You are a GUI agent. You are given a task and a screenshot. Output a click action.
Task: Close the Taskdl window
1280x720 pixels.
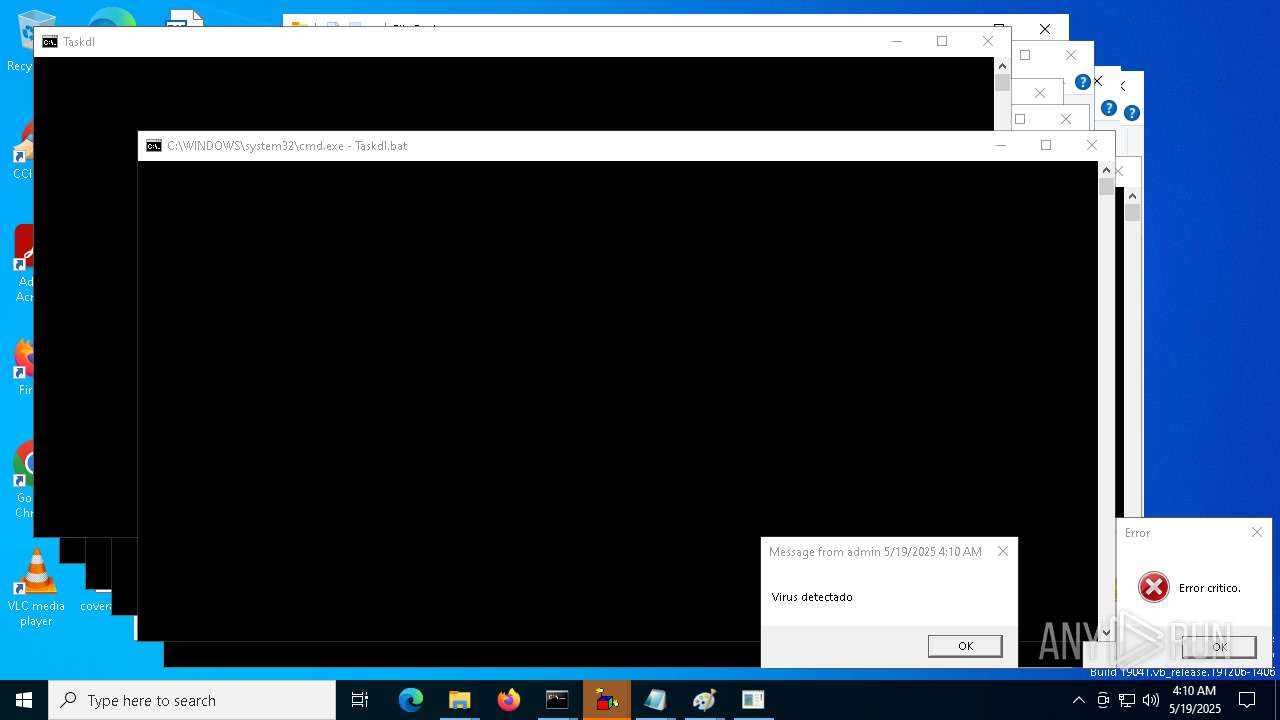click(x=988, y=42)
